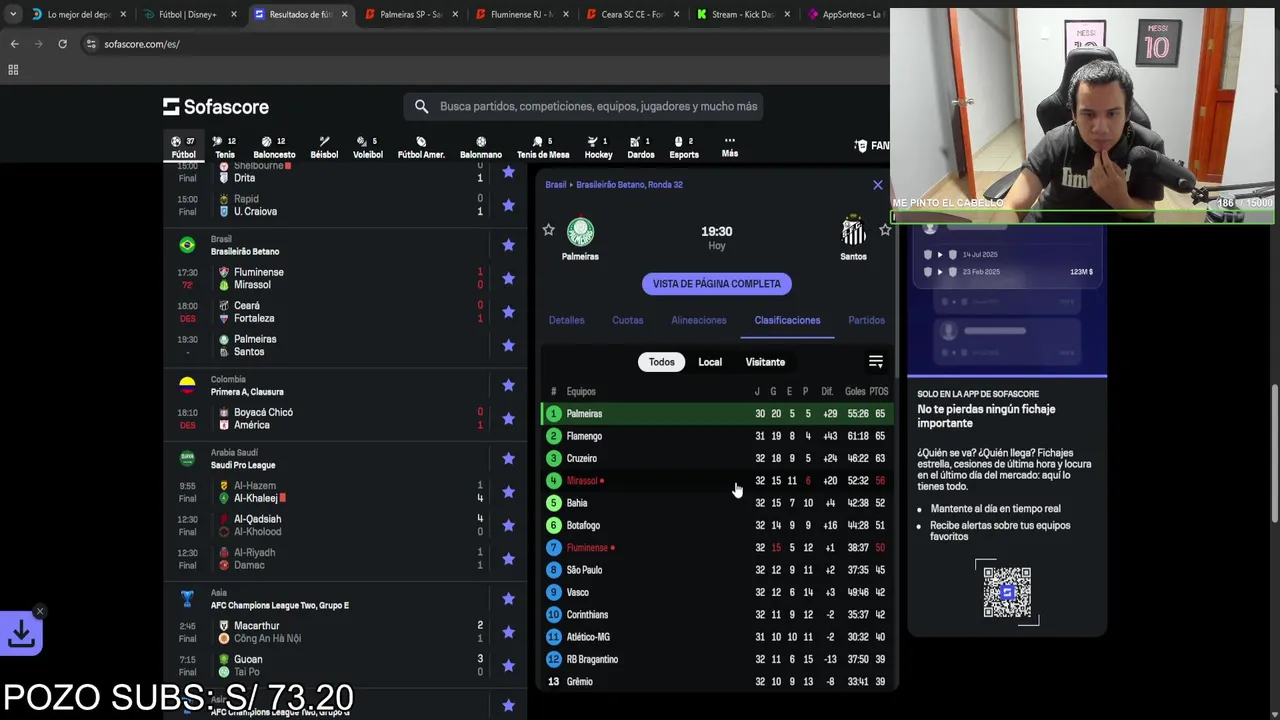
Task: Open the standings view options icon
Action: tap(876, 362)
